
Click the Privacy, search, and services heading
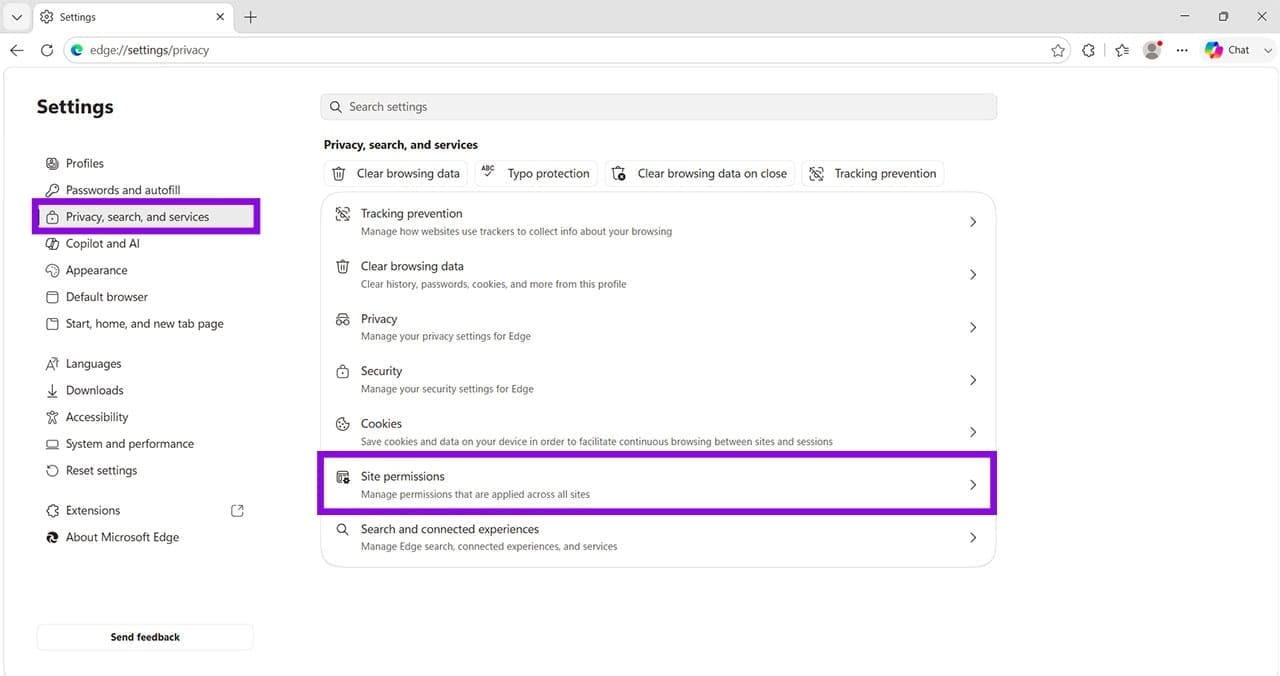[401, 145]
